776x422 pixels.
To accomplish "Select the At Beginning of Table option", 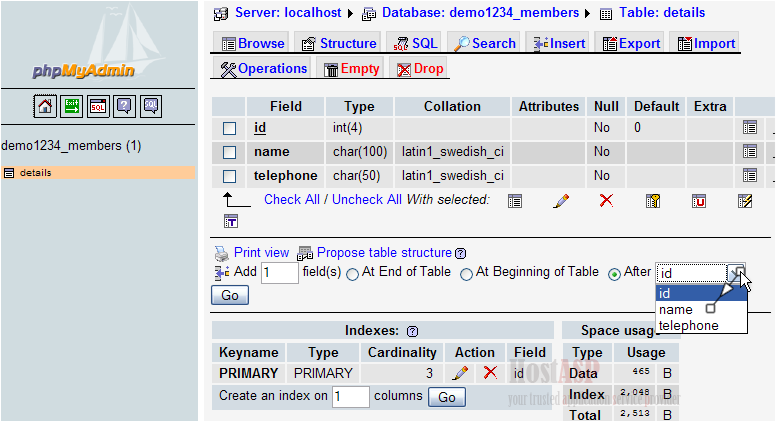I will point(466,274).
